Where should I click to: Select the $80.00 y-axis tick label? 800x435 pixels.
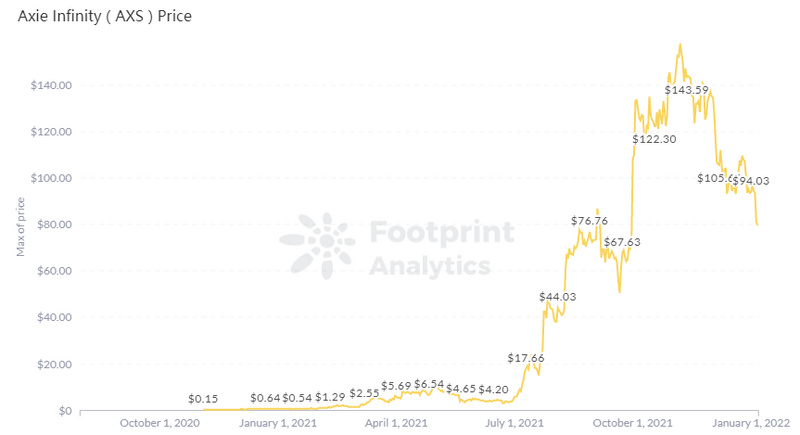54,224
